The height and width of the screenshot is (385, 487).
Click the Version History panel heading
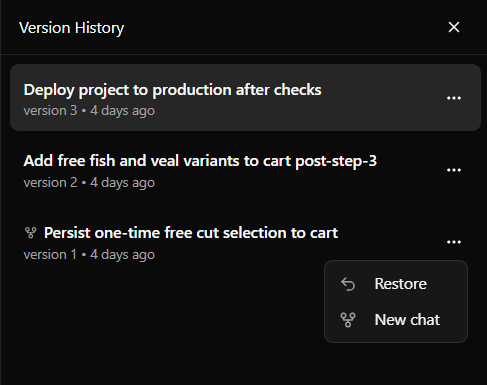(x=71, y=28)
